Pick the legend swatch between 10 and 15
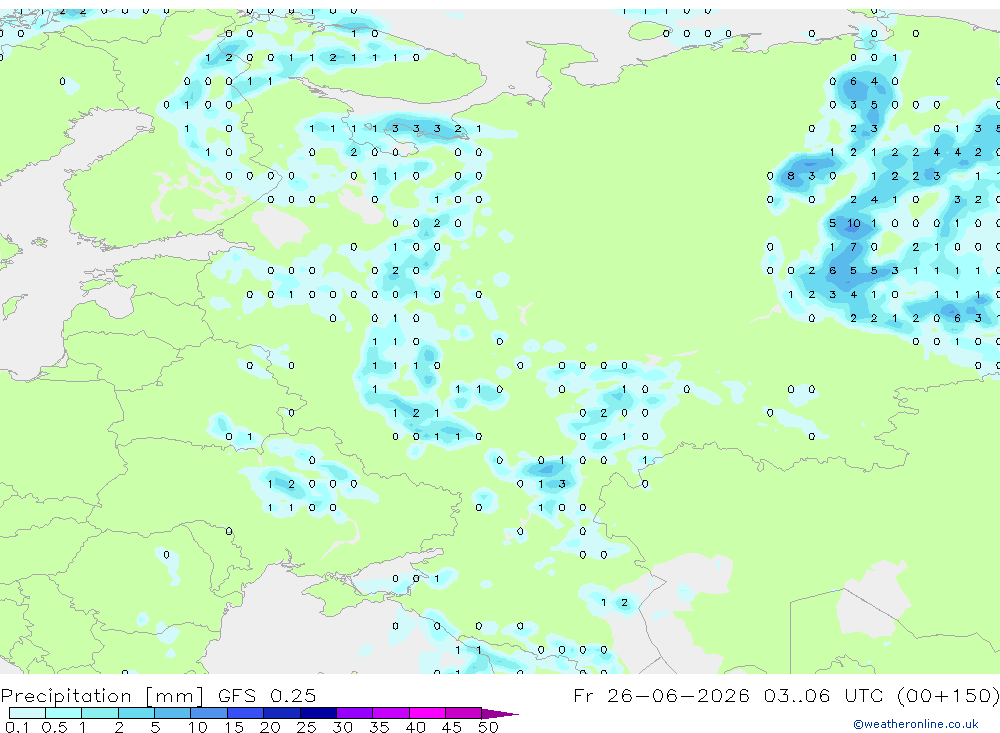Image resolution: width=1000 pixels, height=733 pixels. [x=209, y=713]
